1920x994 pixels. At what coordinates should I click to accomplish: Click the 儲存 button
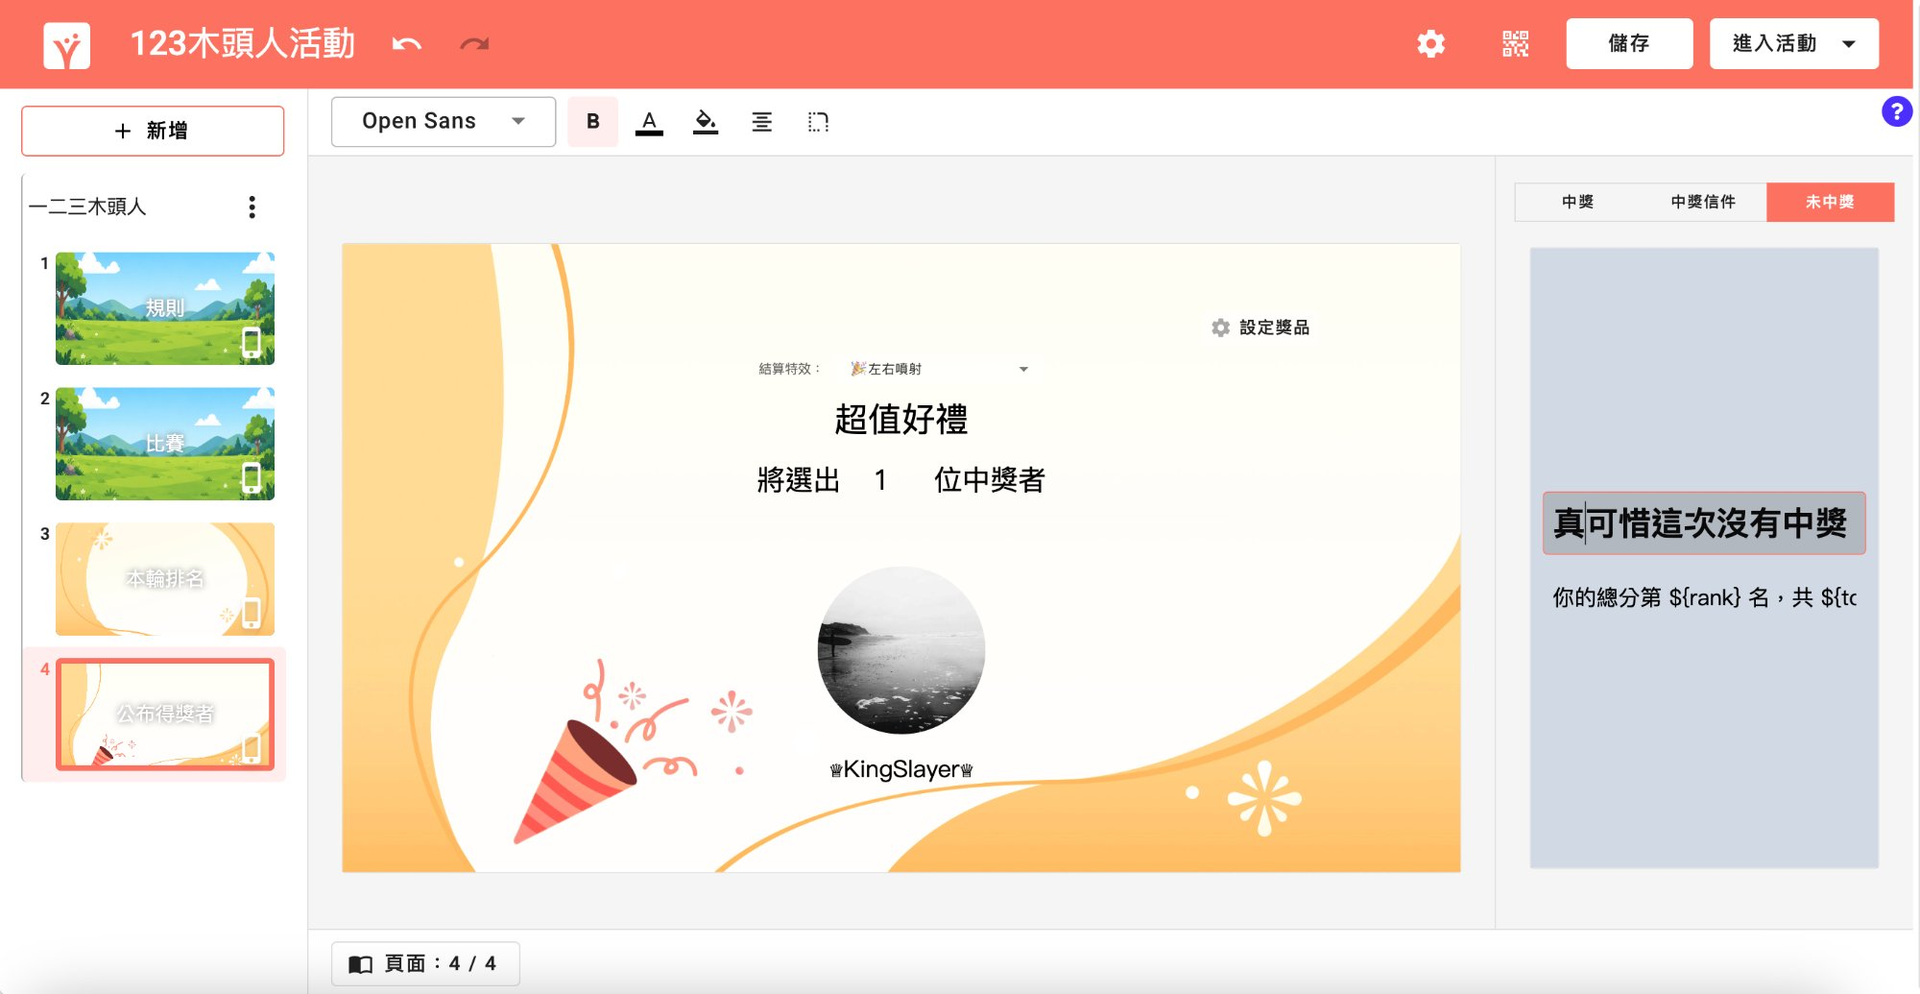pos(1629,44)
